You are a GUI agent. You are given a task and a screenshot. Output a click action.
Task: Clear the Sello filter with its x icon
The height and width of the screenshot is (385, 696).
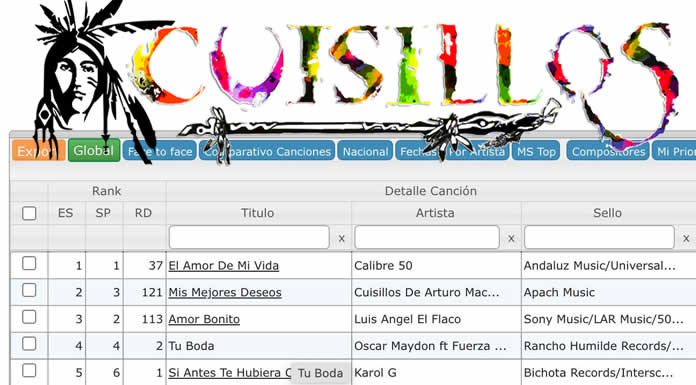pos(686,238)
